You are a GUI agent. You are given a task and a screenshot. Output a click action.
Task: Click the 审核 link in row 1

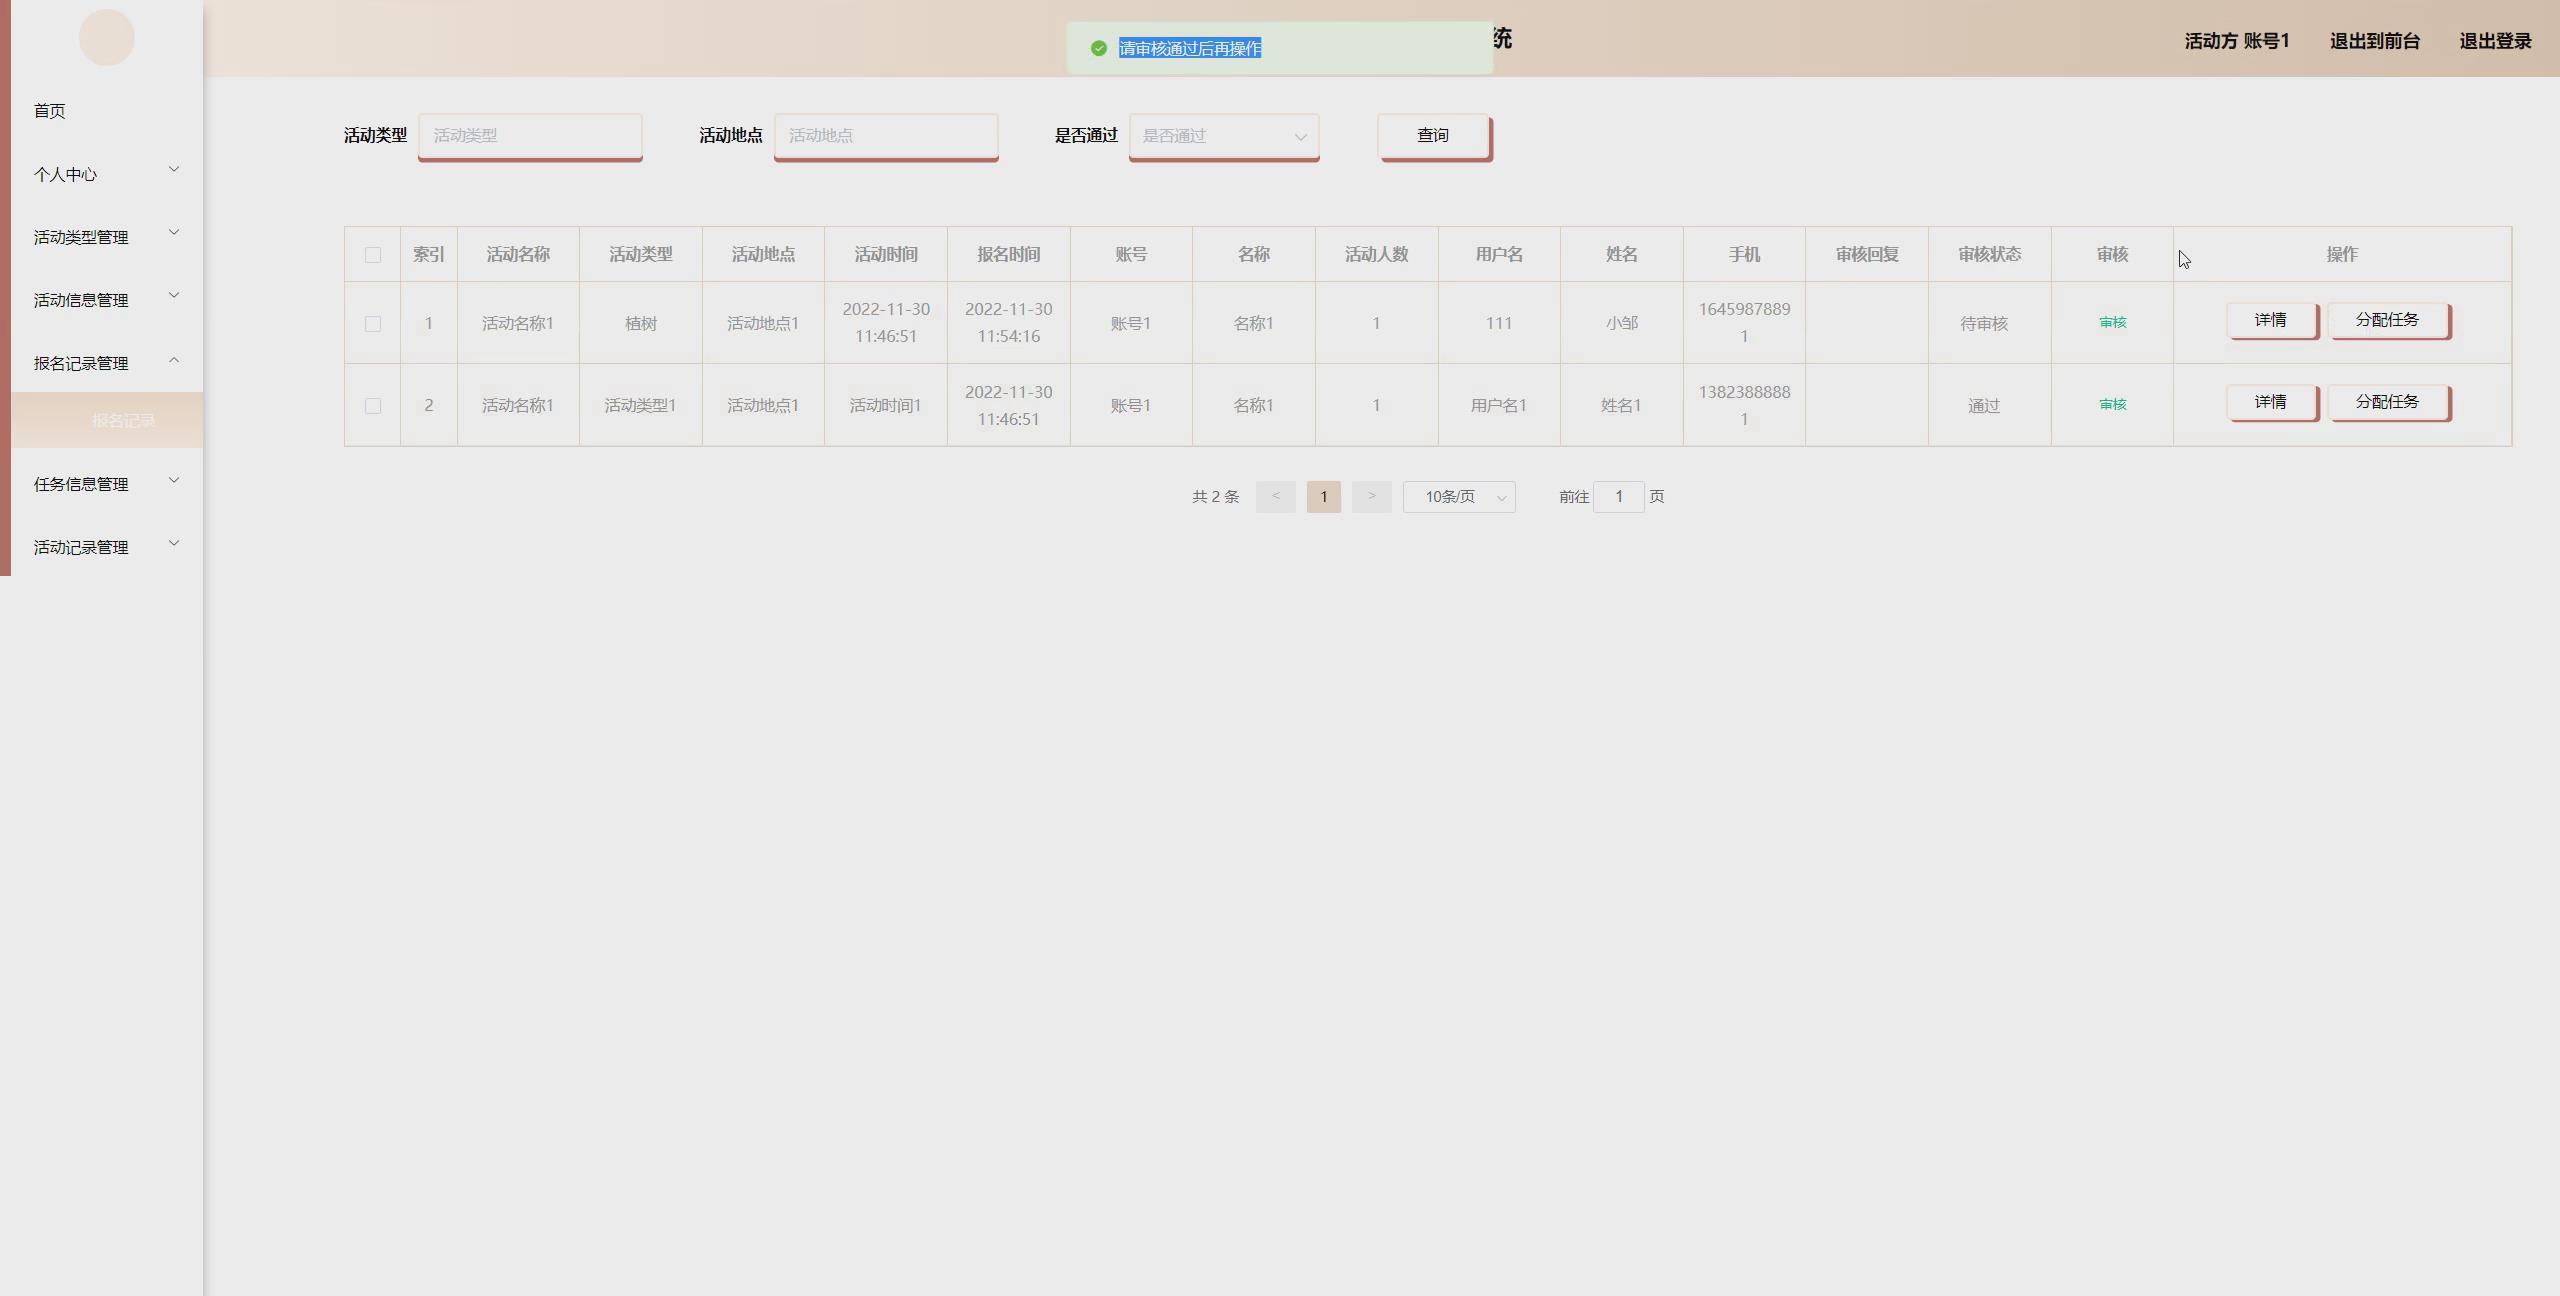point(2112,323)
